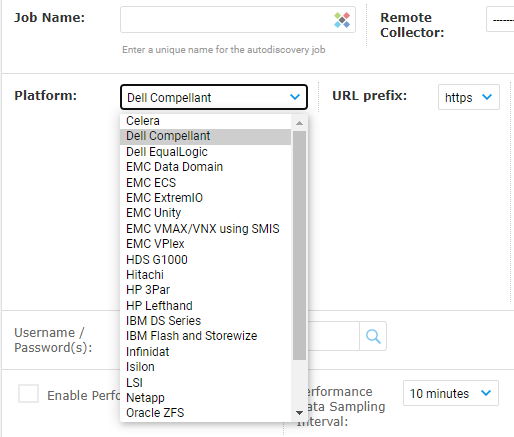This screenshot has height=437, width=514.
Task: Click the Job Name input field
Action: click(x=238, y=19)
